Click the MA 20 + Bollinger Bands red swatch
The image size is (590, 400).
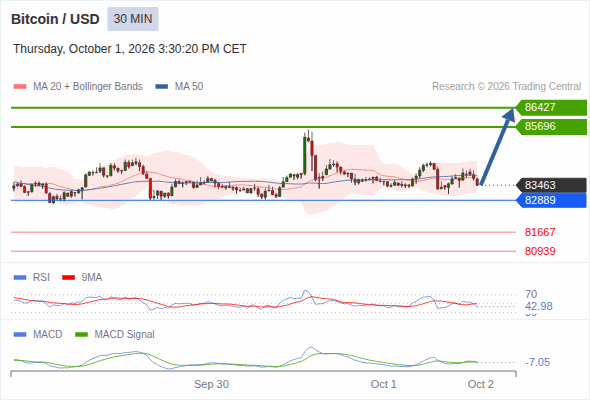tap(20, 87)
